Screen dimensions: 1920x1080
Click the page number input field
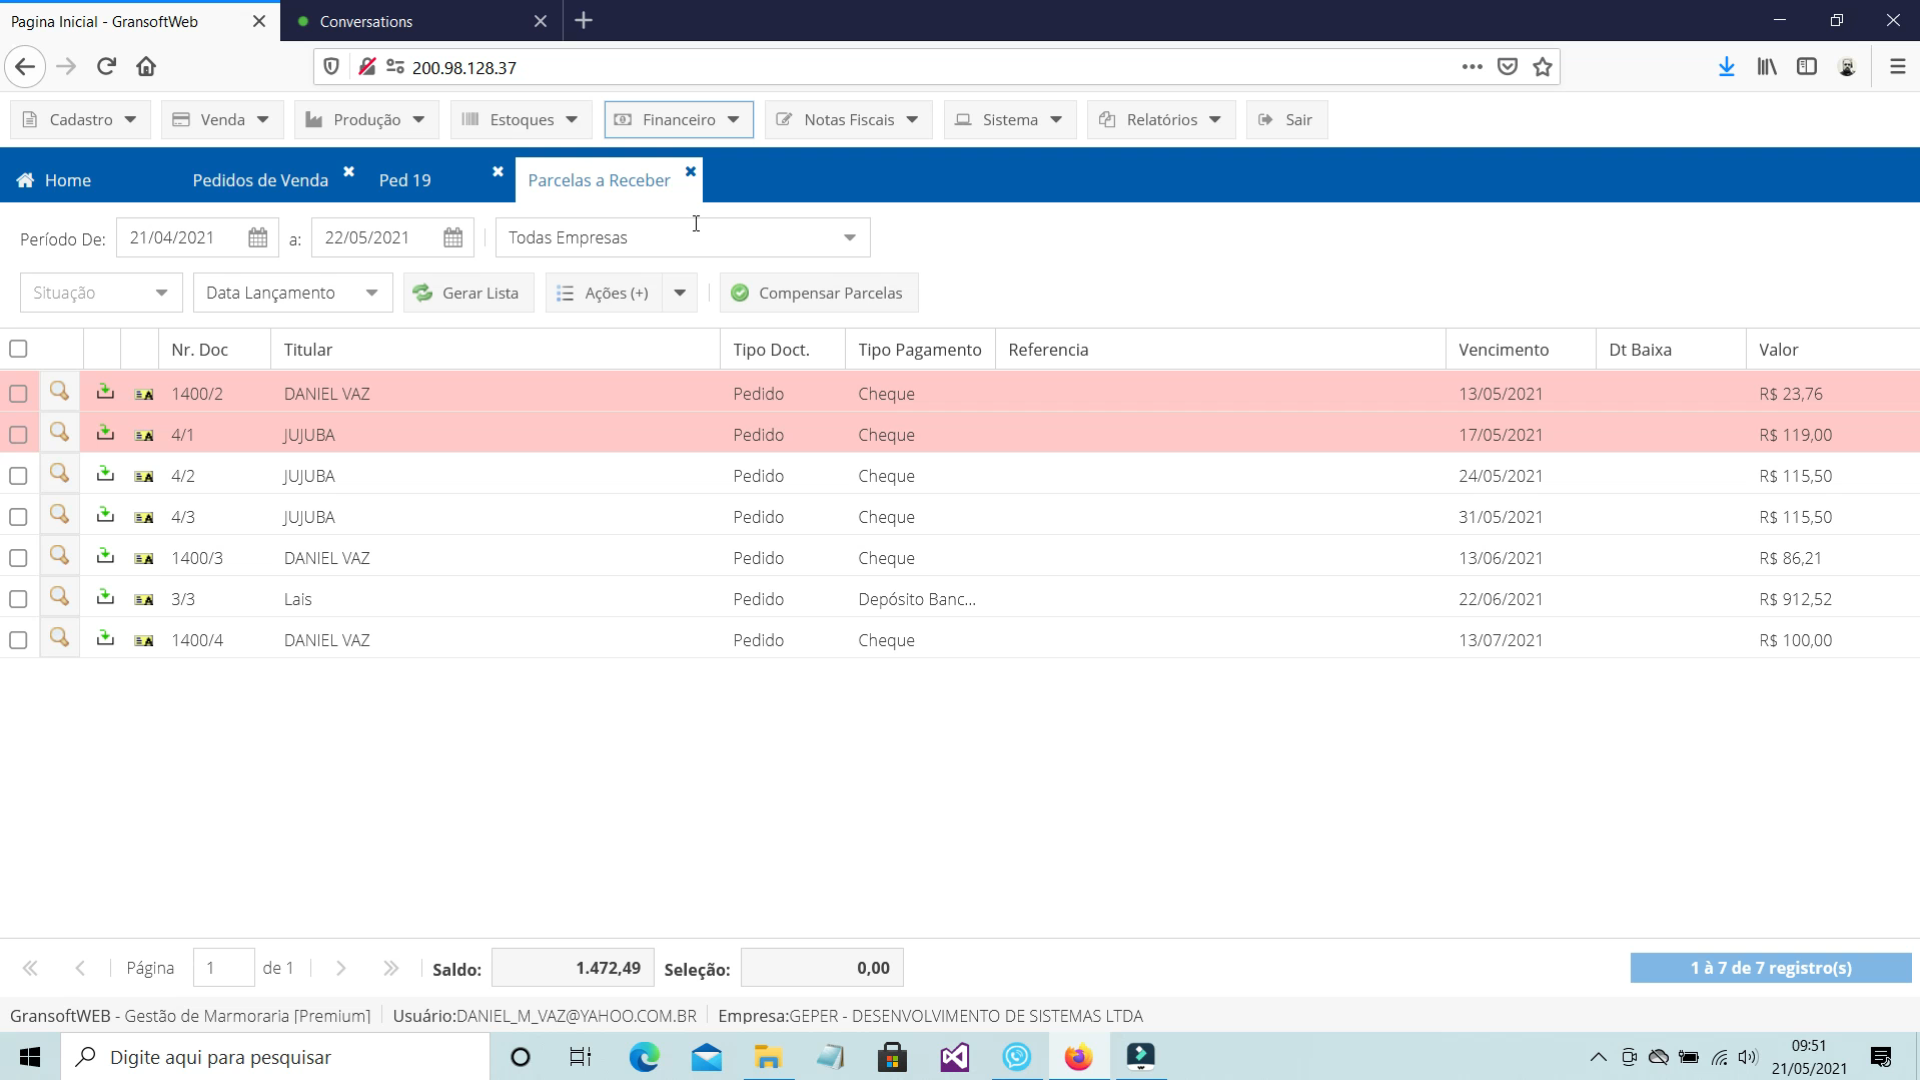224,968
